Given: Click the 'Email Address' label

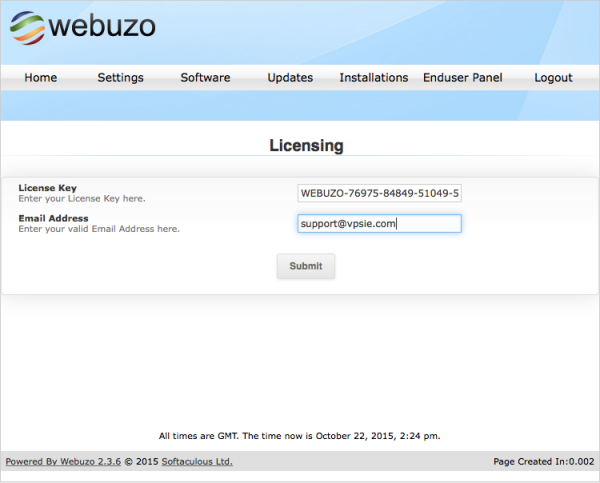Looking at the screenshot, I should click(x=53, y=218).
